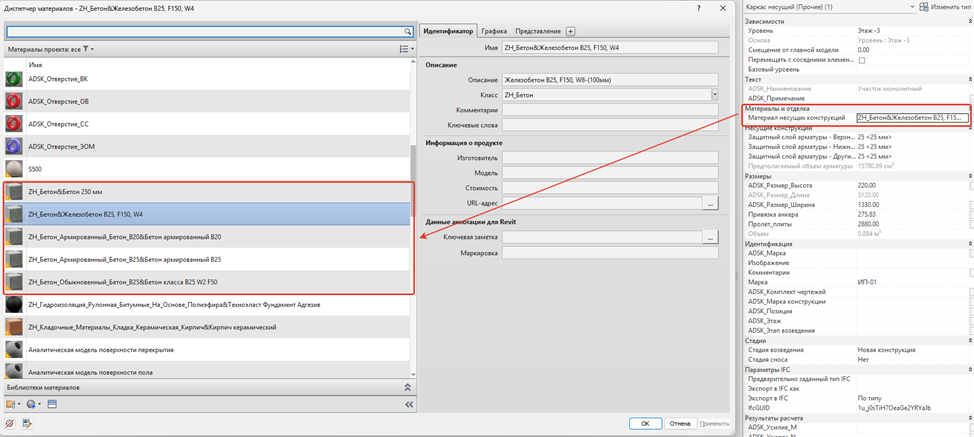
Task: Click icon of Аналитическая модель поверхности перекрытия
Action: (x=14, y=349)
